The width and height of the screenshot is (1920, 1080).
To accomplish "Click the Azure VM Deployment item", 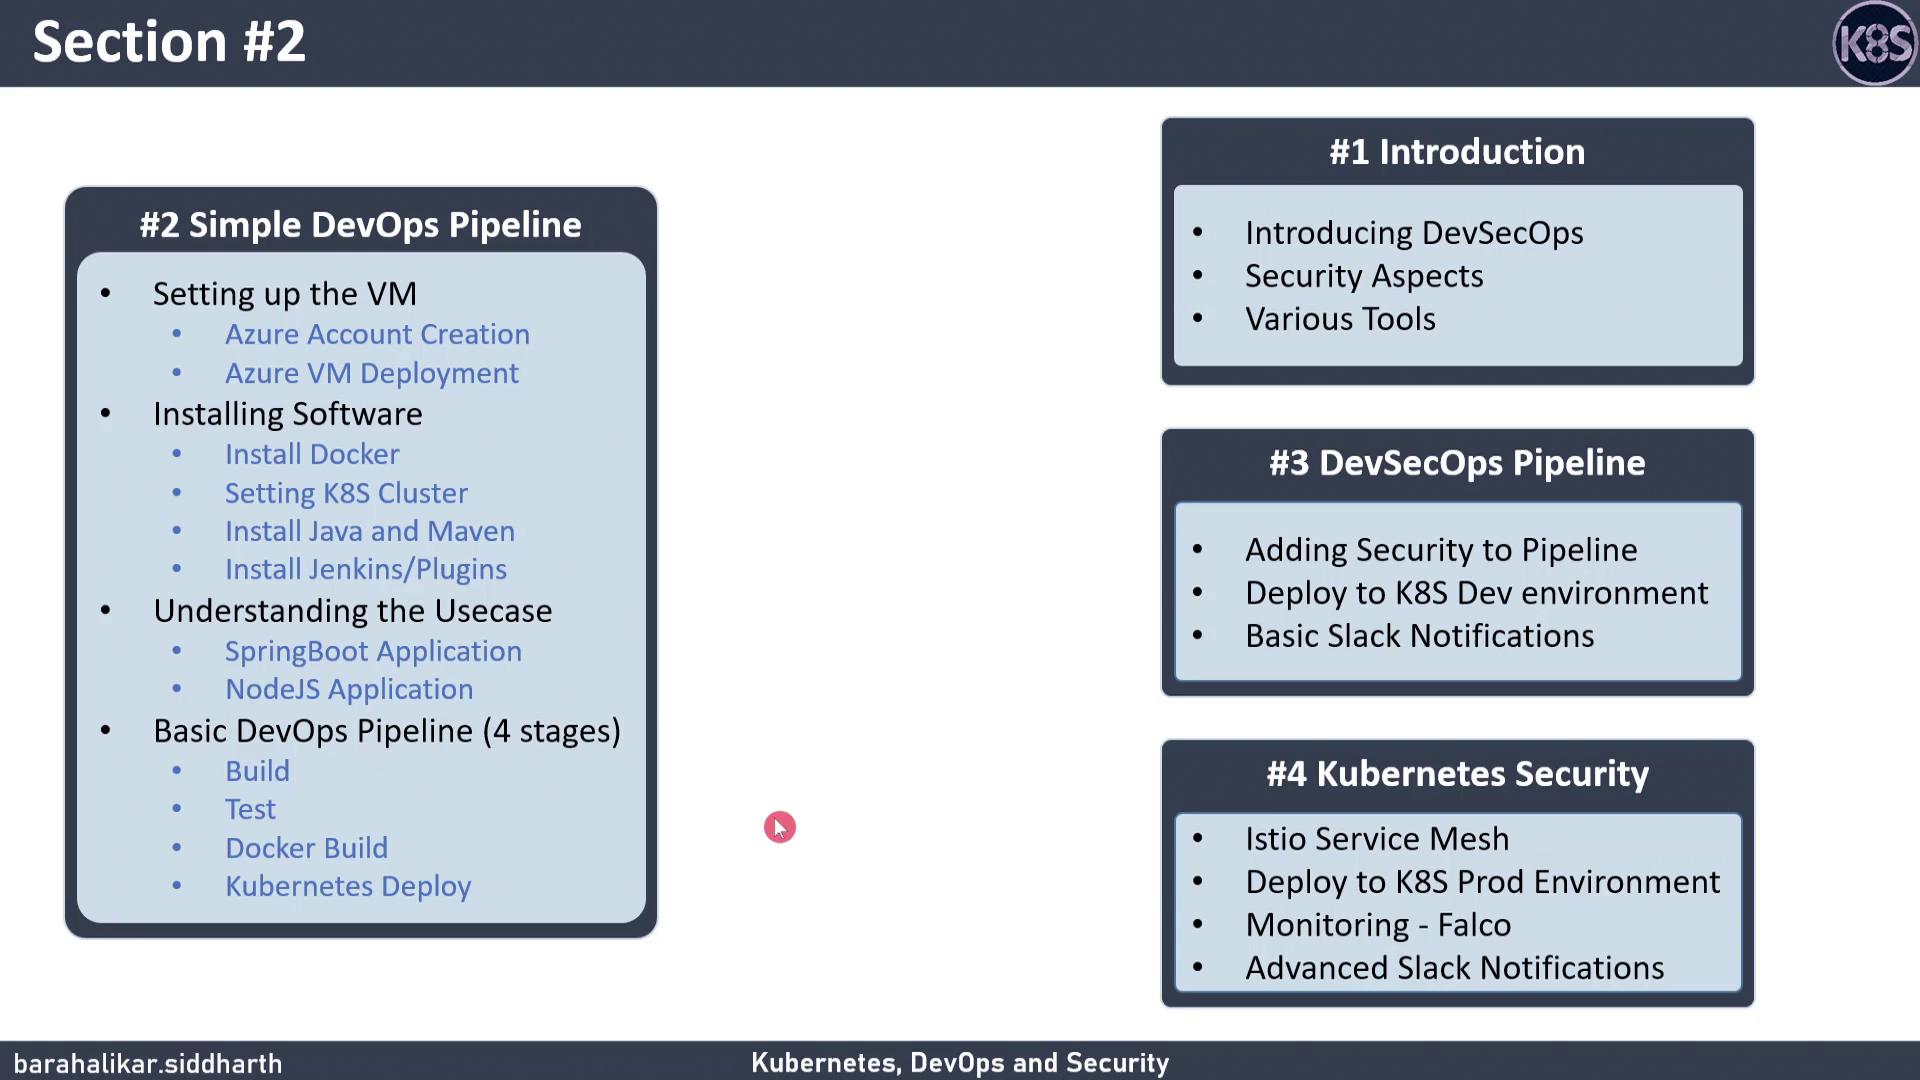I will 371,373.
